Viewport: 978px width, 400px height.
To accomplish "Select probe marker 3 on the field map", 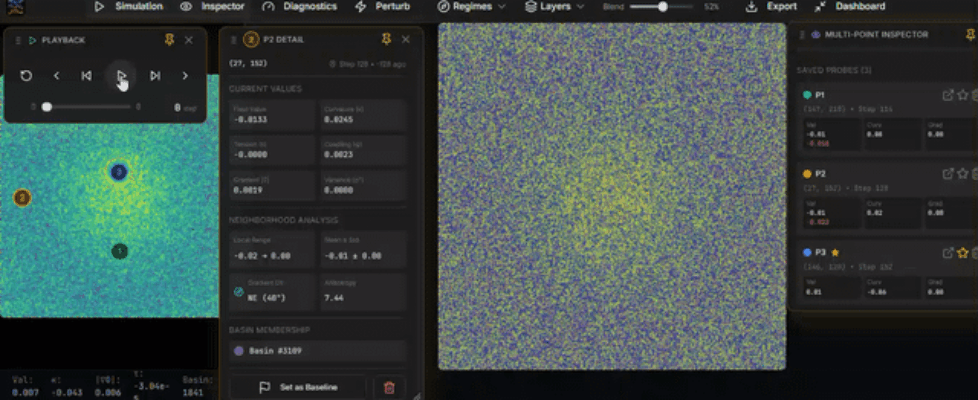I will [x=119, y=172].
